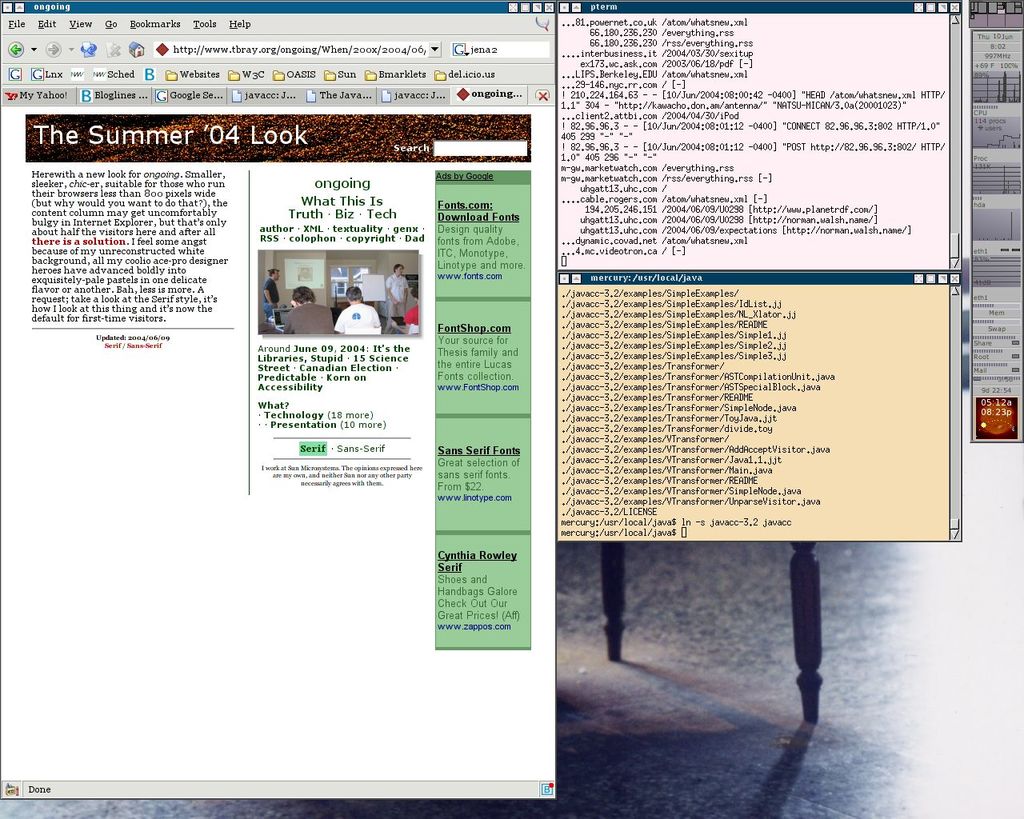Open the first Google bookmark icon
Image resolution: width=1024 pixels, height=819 pixels.
15,74
